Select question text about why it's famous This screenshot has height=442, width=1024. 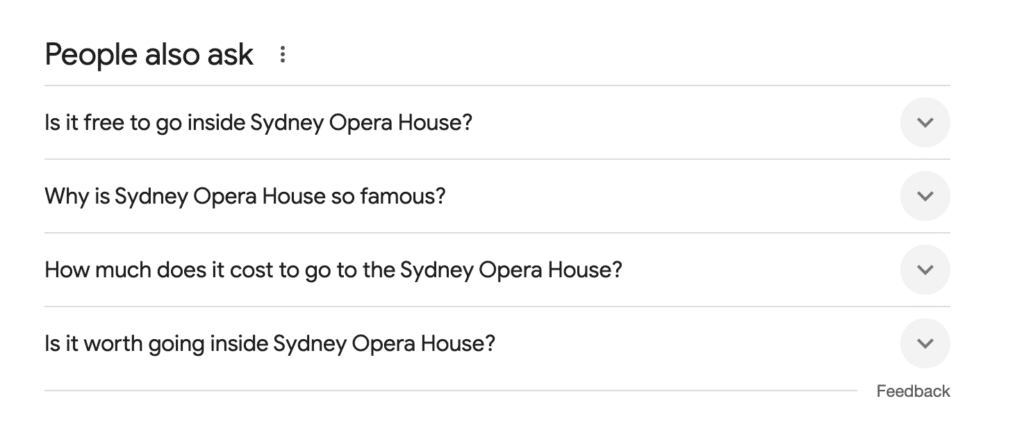tap(245, 197)
